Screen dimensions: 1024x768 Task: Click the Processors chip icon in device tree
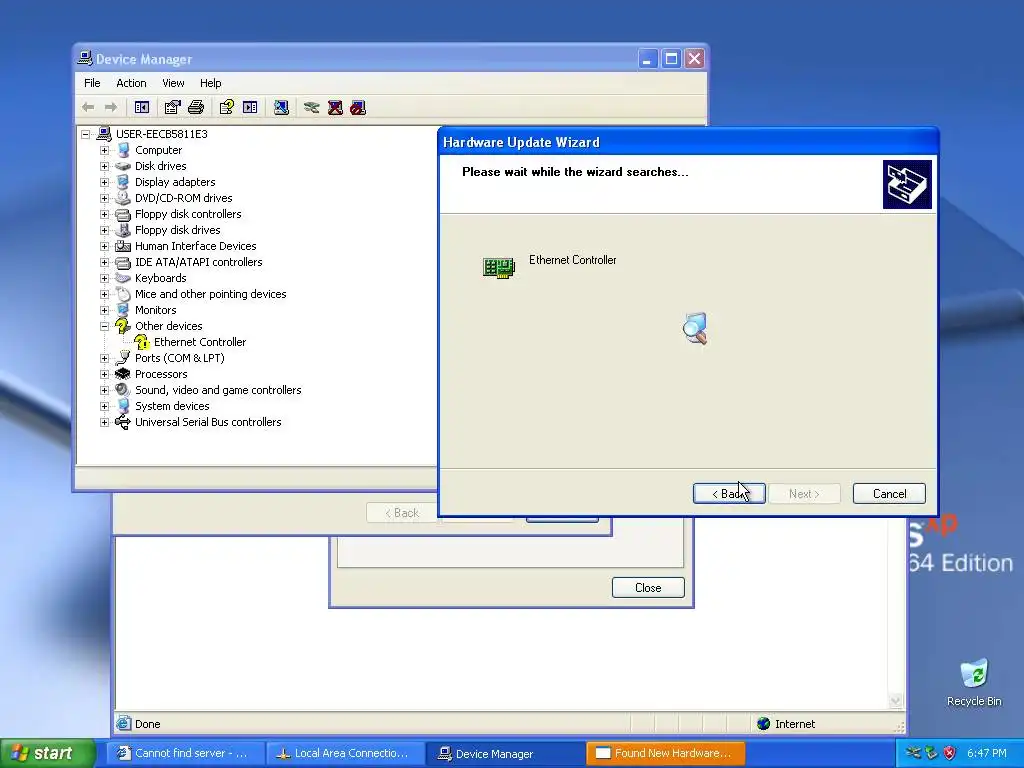123,374
